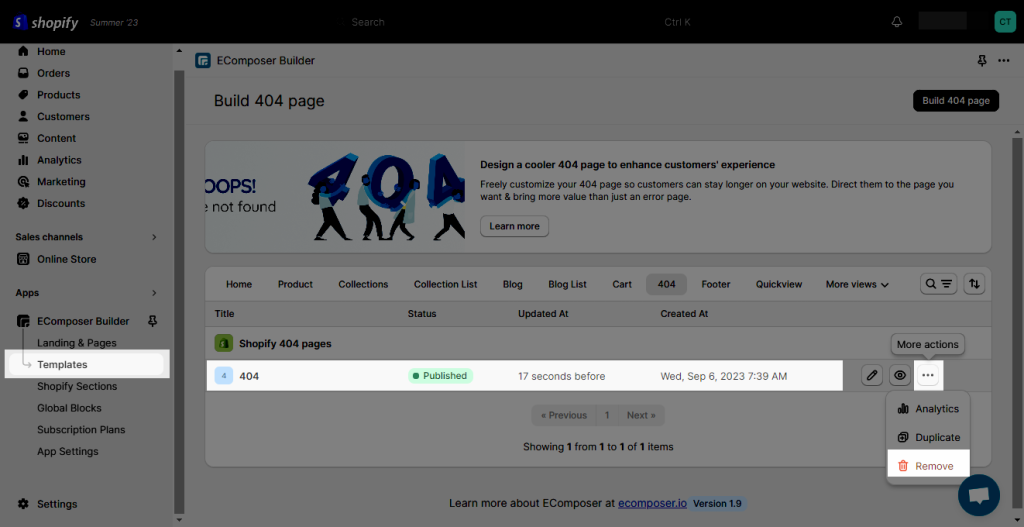Image resolution: width=1024 pixels, height=527 pixels.
Task: Click the Products tag icon
Action: (24, 95)
